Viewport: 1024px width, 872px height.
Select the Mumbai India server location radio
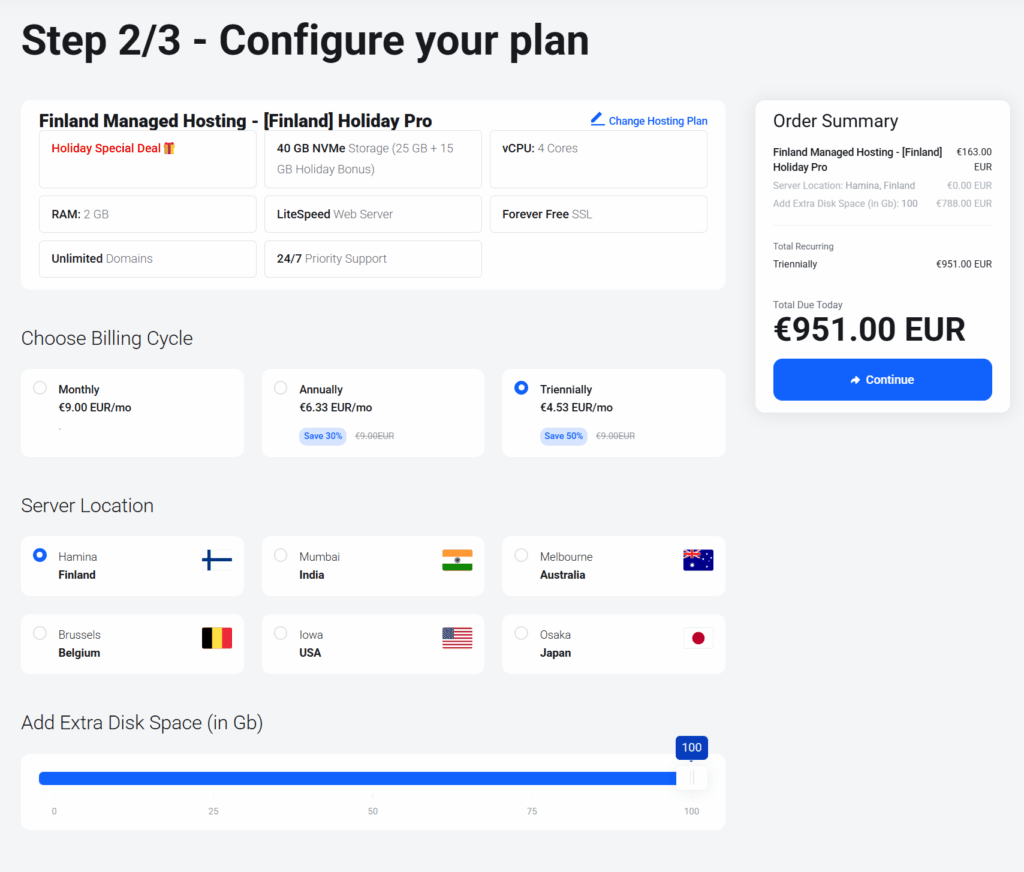pyautogui.click(x=280, y=556)
